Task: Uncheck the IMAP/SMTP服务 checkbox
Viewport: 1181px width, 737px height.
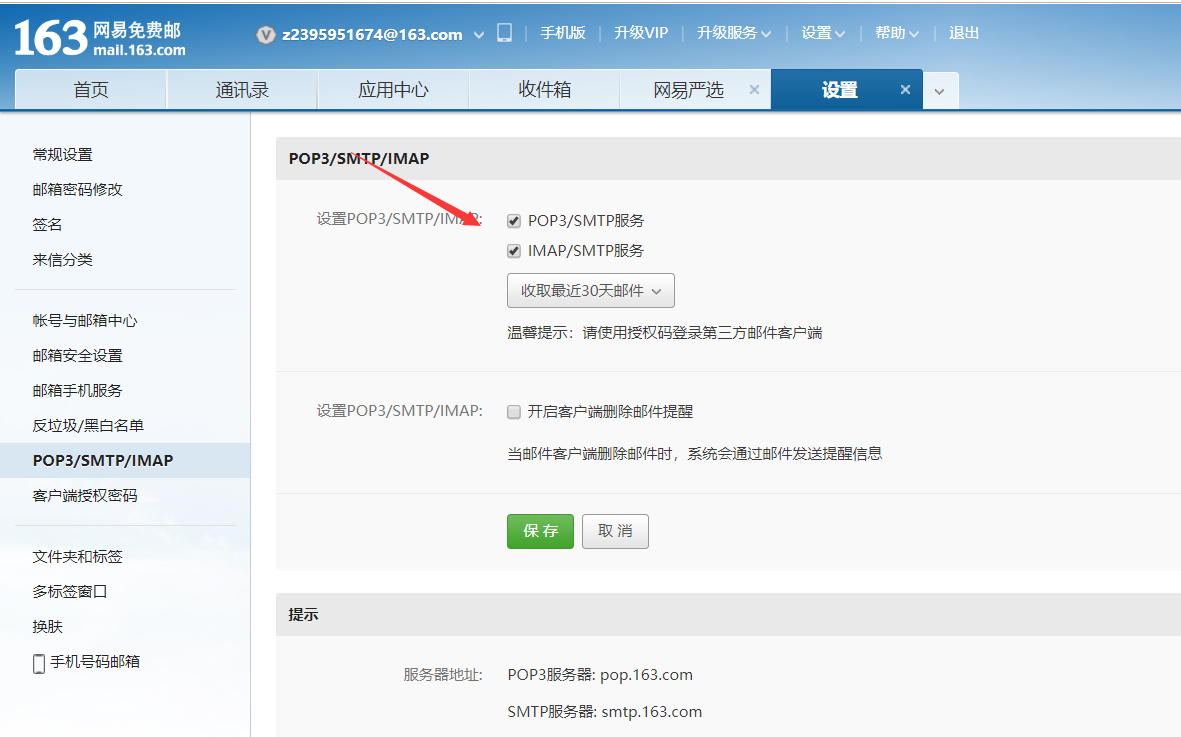Action: [514, 251]
